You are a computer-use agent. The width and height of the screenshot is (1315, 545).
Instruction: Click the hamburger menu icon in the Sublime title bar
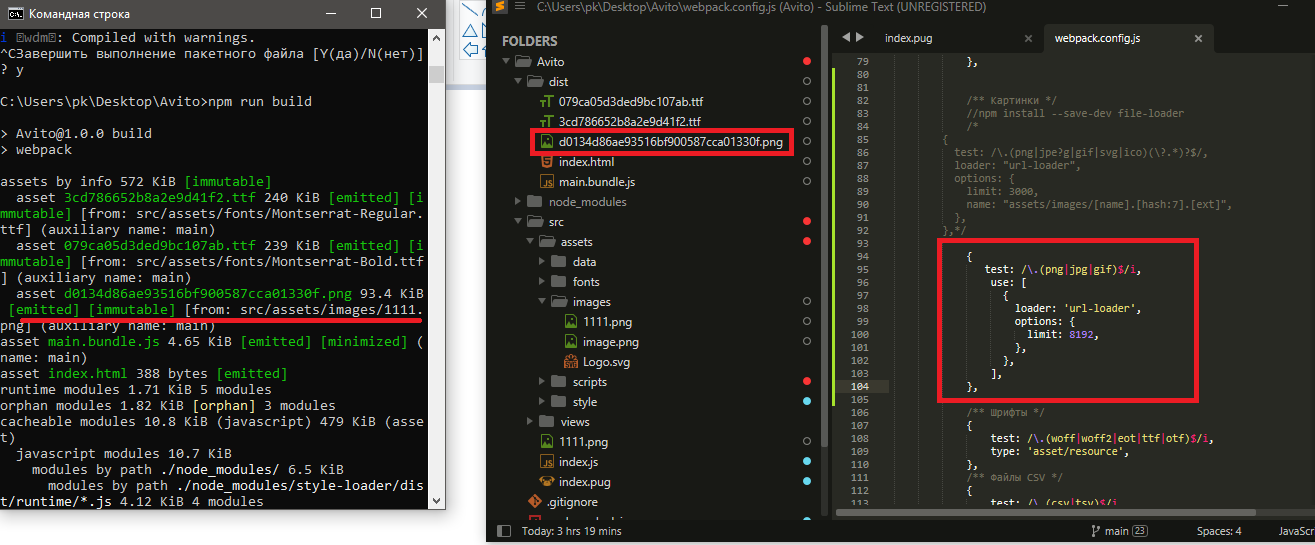[521, 8]
